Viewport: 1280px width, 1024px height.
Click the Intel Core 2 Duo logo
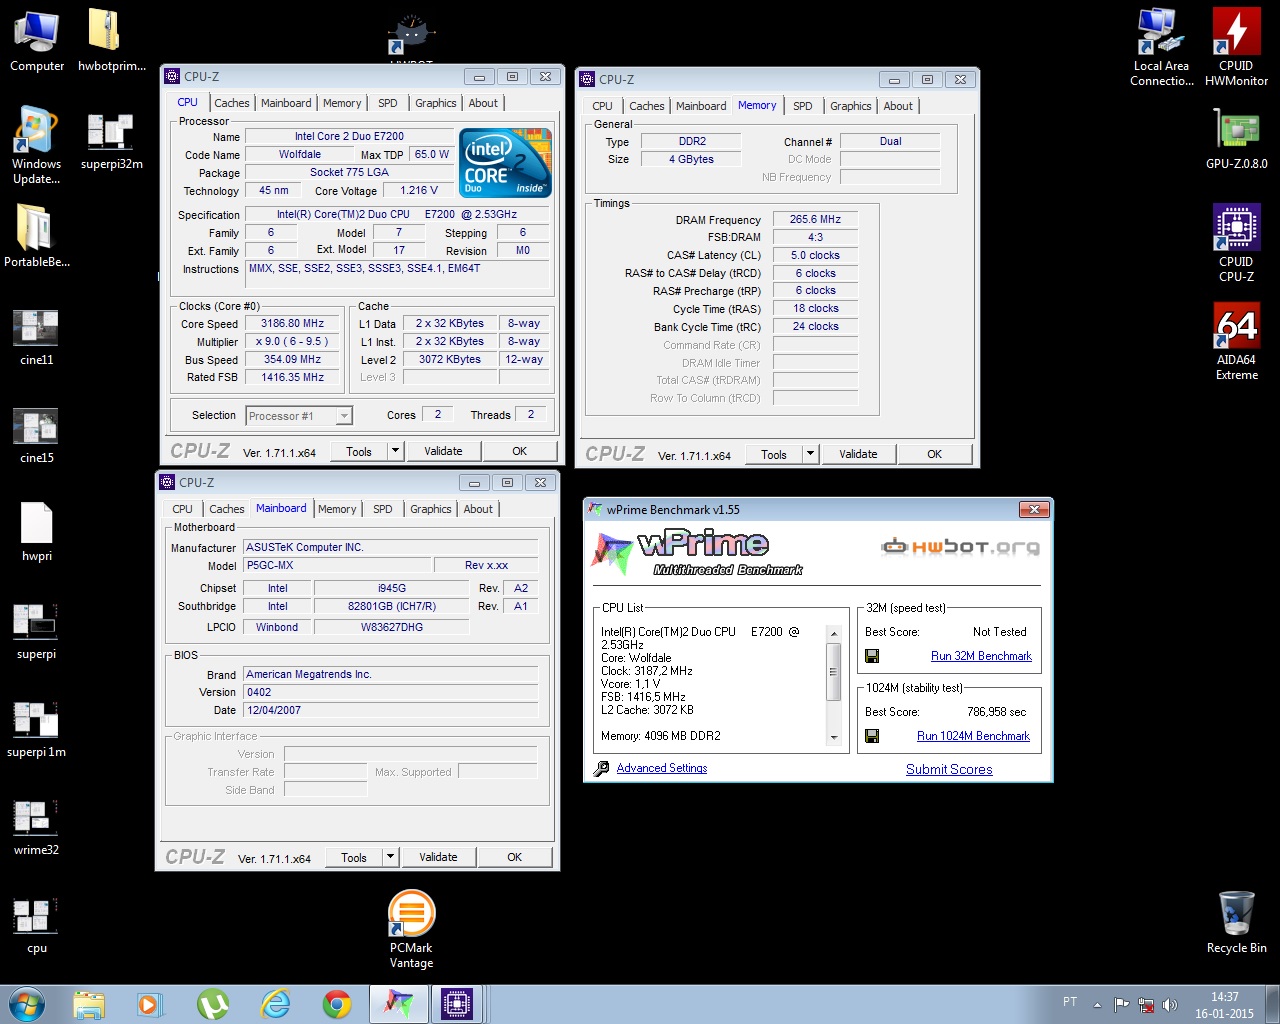pyautogui.click(x=505, y=162)
